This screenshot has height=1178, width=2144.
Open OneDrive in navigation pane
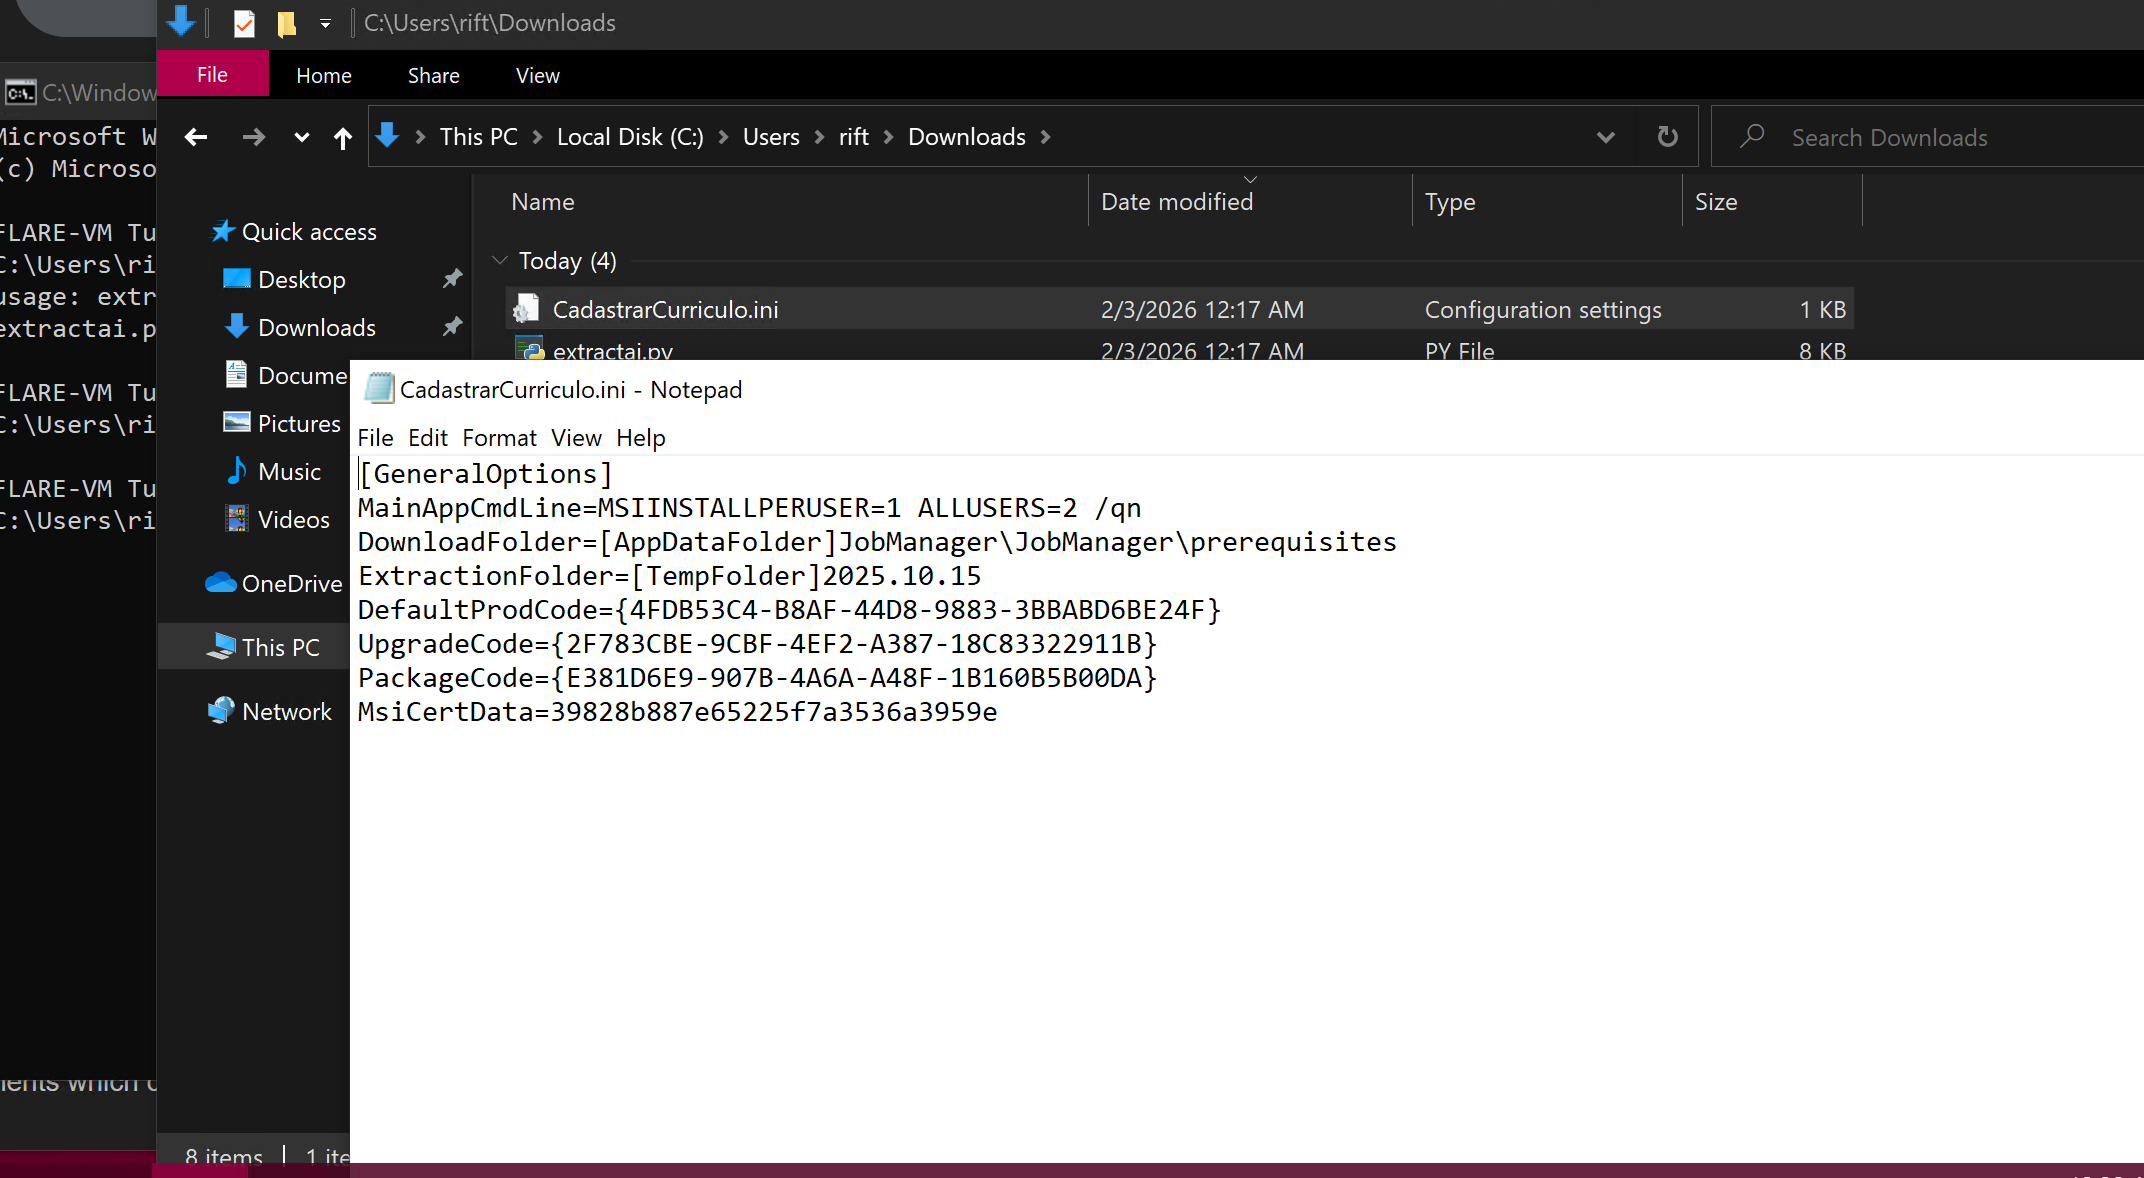(x=292, y=584)
